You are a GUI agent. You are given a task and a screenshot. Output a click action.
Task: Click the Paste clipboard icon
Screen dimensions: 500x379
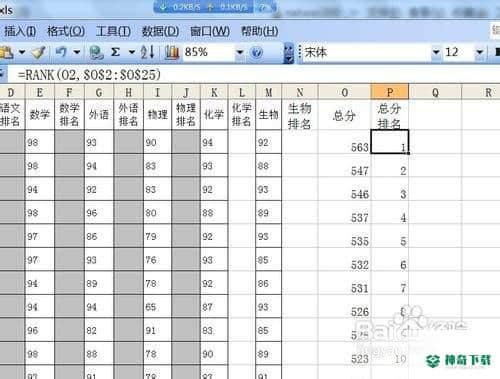pos(7,52)
